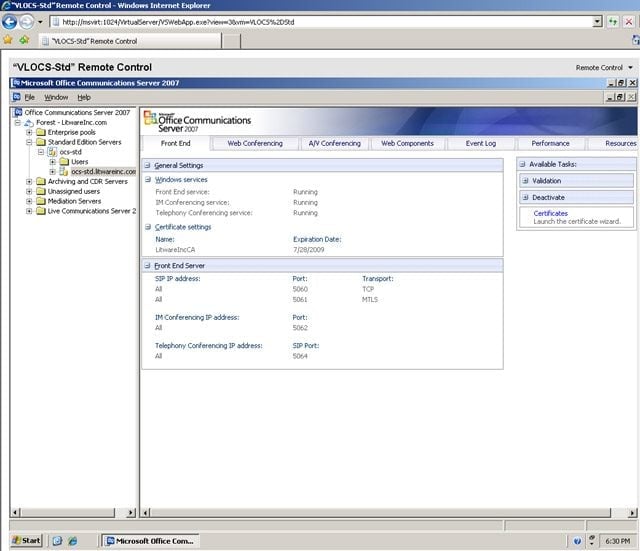Click the Standard Edition Servers folder icon
This screenshot has width=640, height=551.
click(x=41, y=142)
